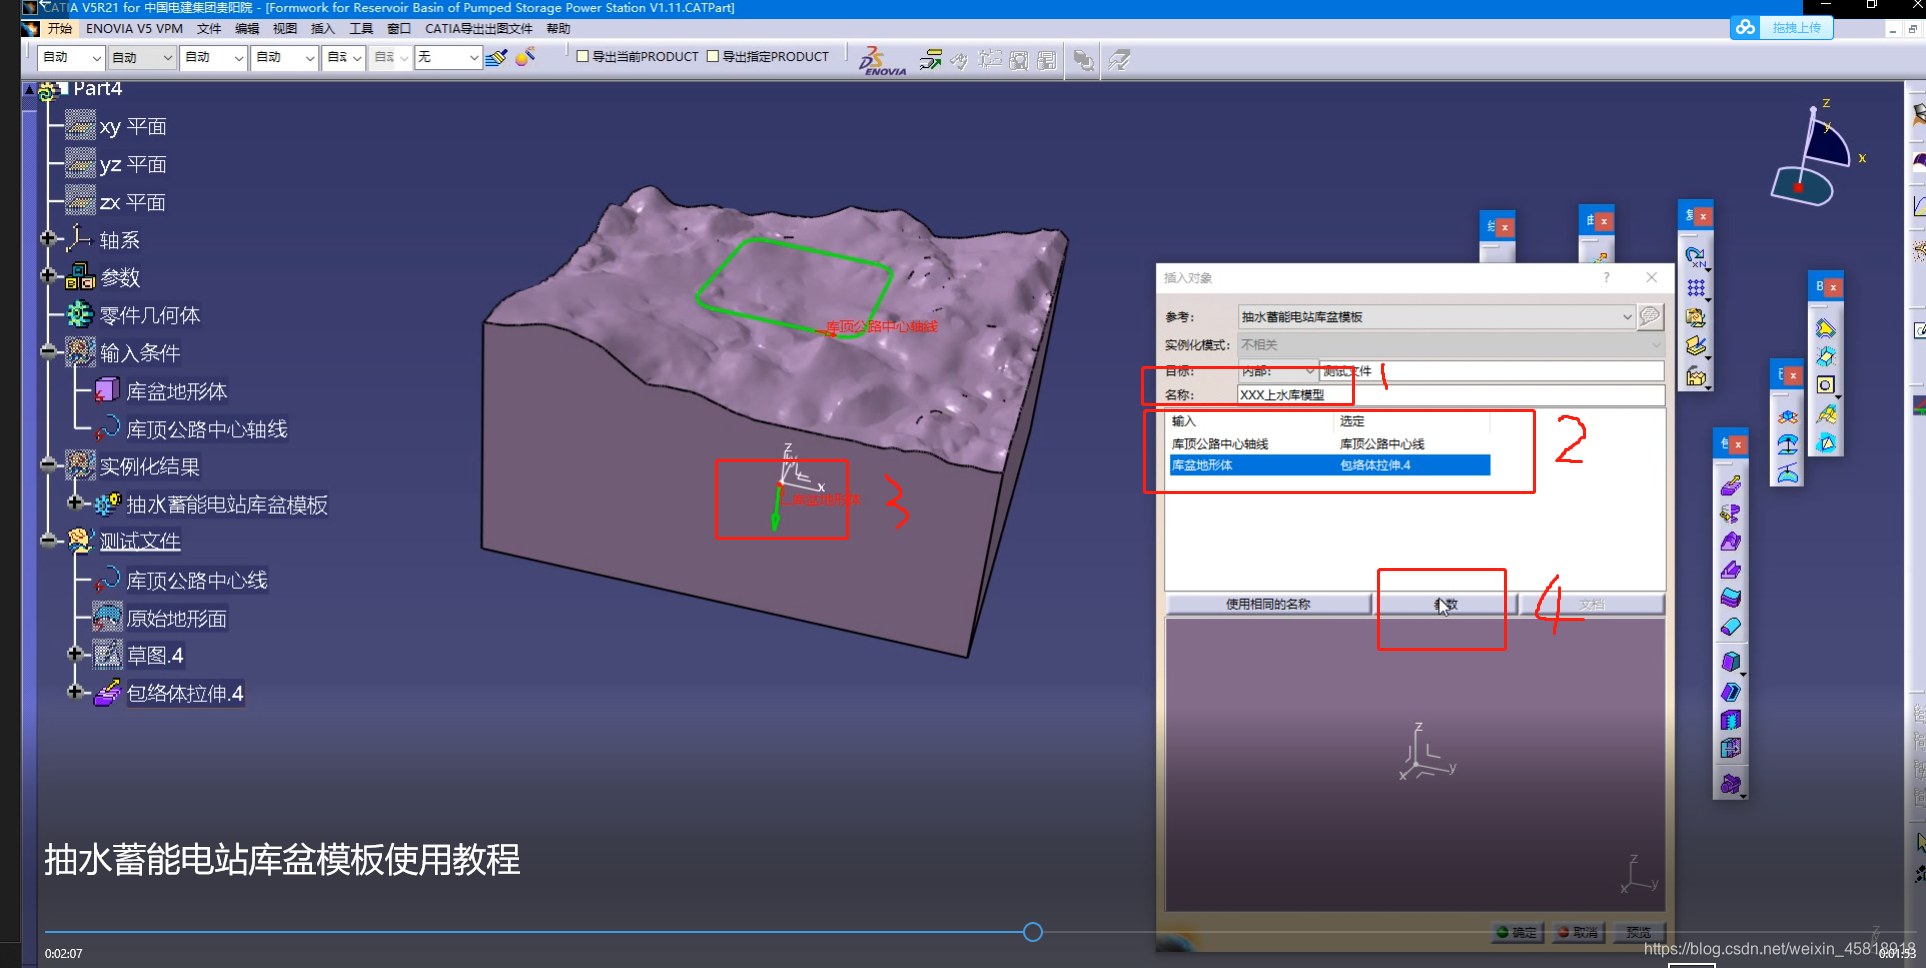
Task: Enable the 导出当前PRODUCT checkbox
Action: [x=582, y=57]
